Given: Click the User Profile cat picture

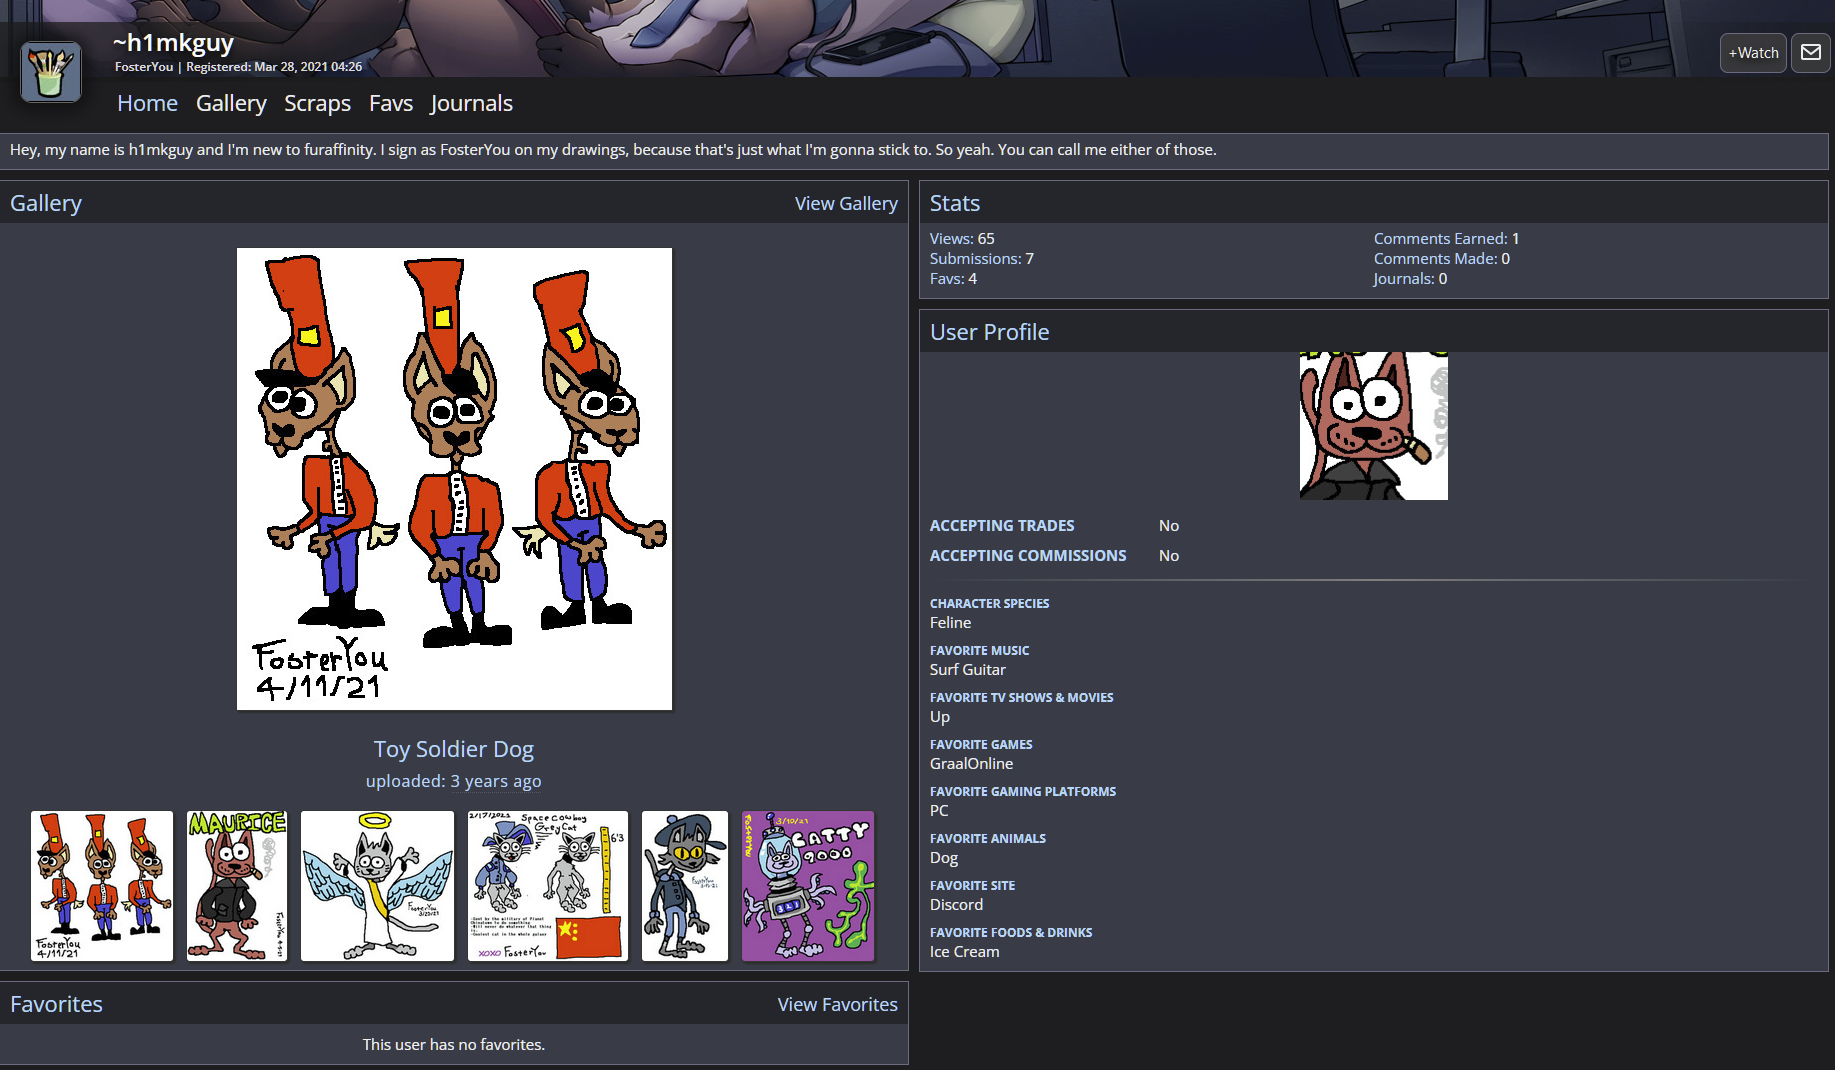Looking at the screenshot, I should 1373,426.
